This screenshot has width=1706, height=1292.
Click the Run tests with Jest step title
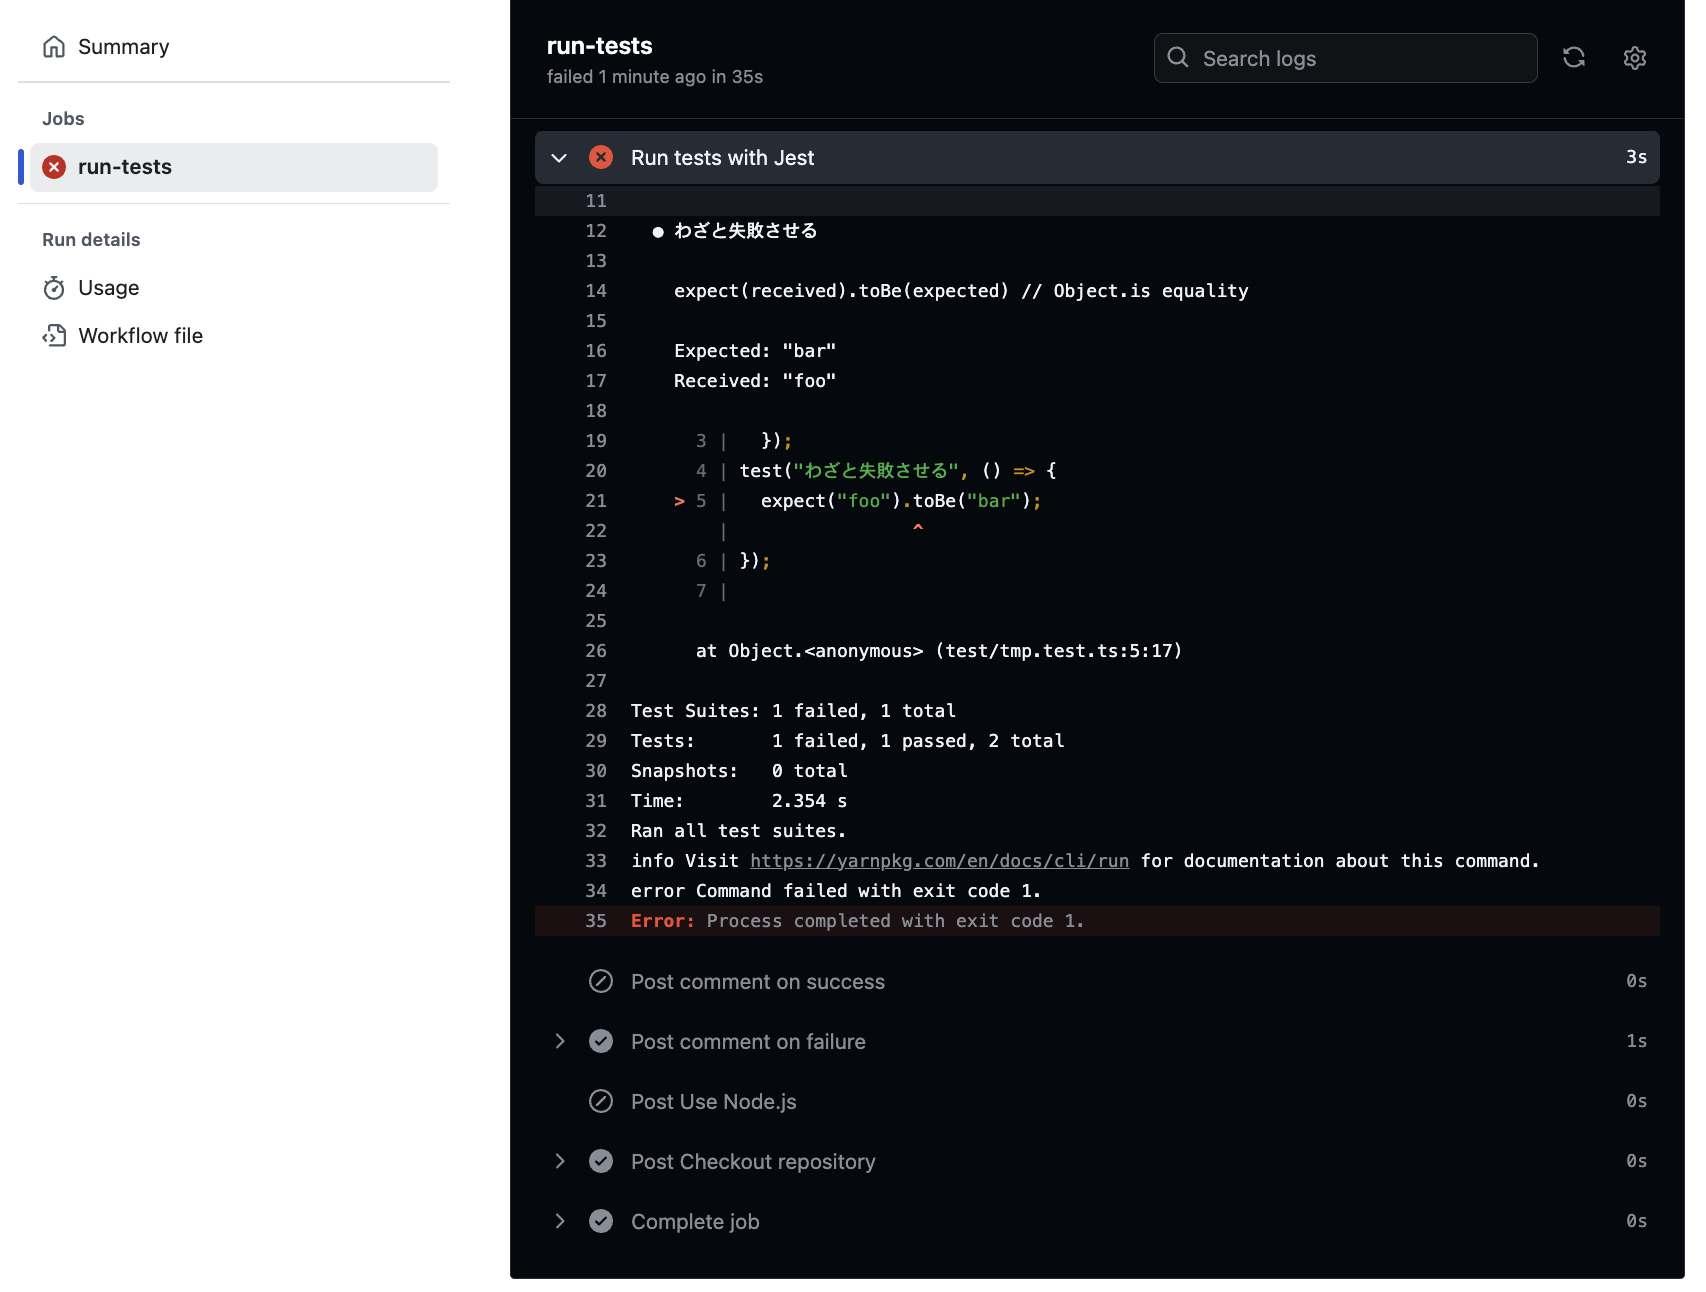point(722,158)
